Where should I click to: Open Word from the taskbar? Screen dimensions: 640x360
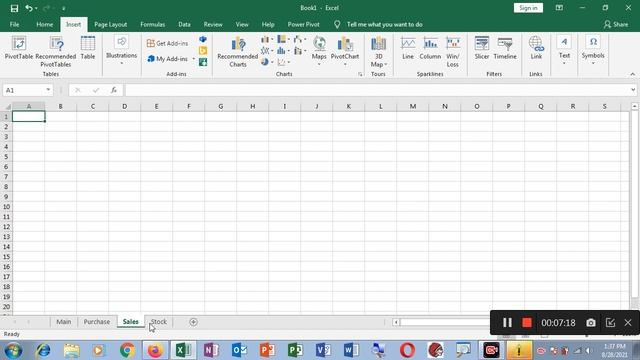[x=351, y=351]
